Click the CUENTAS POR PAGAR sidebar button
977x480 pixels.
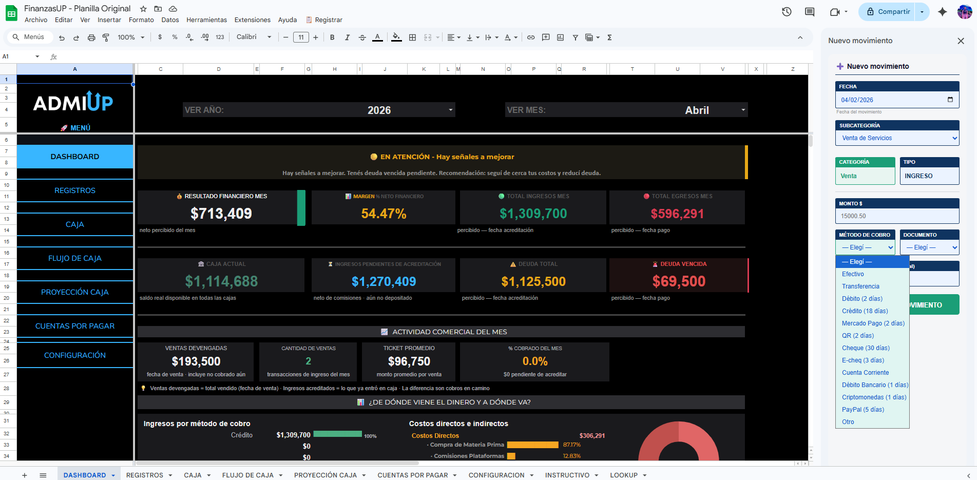click(x=74, y=326)
